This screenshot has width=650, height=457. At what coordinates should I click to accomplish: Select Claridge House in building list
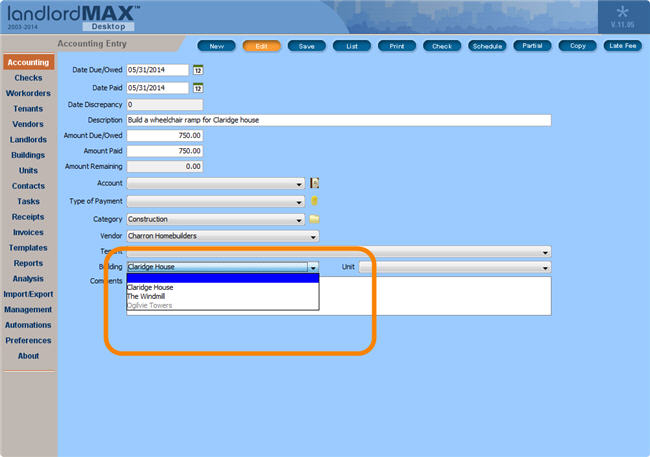223,287
